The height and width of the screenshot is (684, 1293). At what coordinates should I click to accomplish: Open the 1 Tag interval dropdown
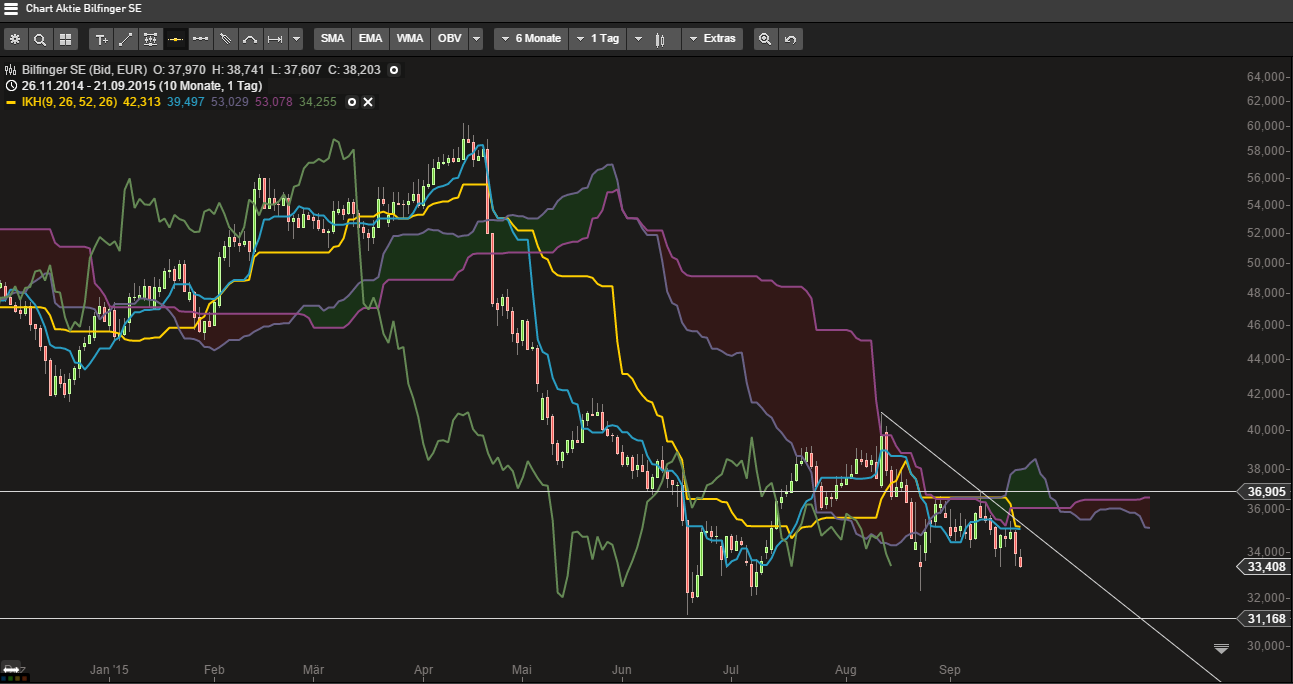[597, 39]
